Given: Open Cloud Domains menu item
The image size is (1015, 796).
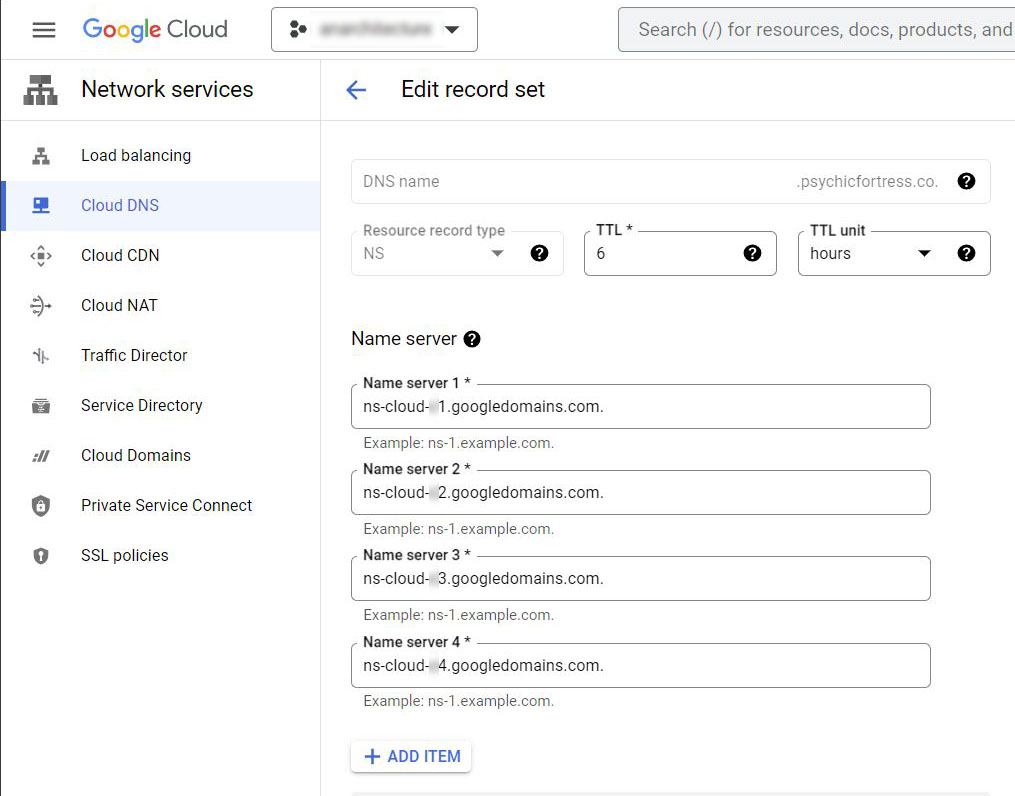Looking at the screenshot, I should click(161, 456).
